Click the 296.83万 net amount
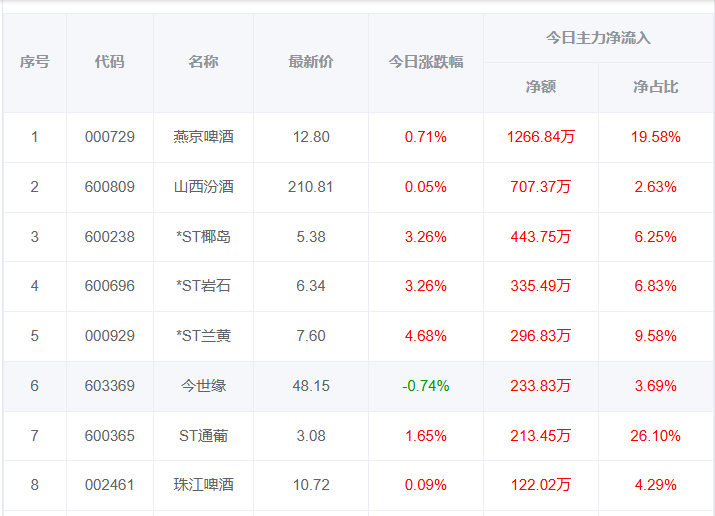Screen dimensions: 715x516 point(541,336)
